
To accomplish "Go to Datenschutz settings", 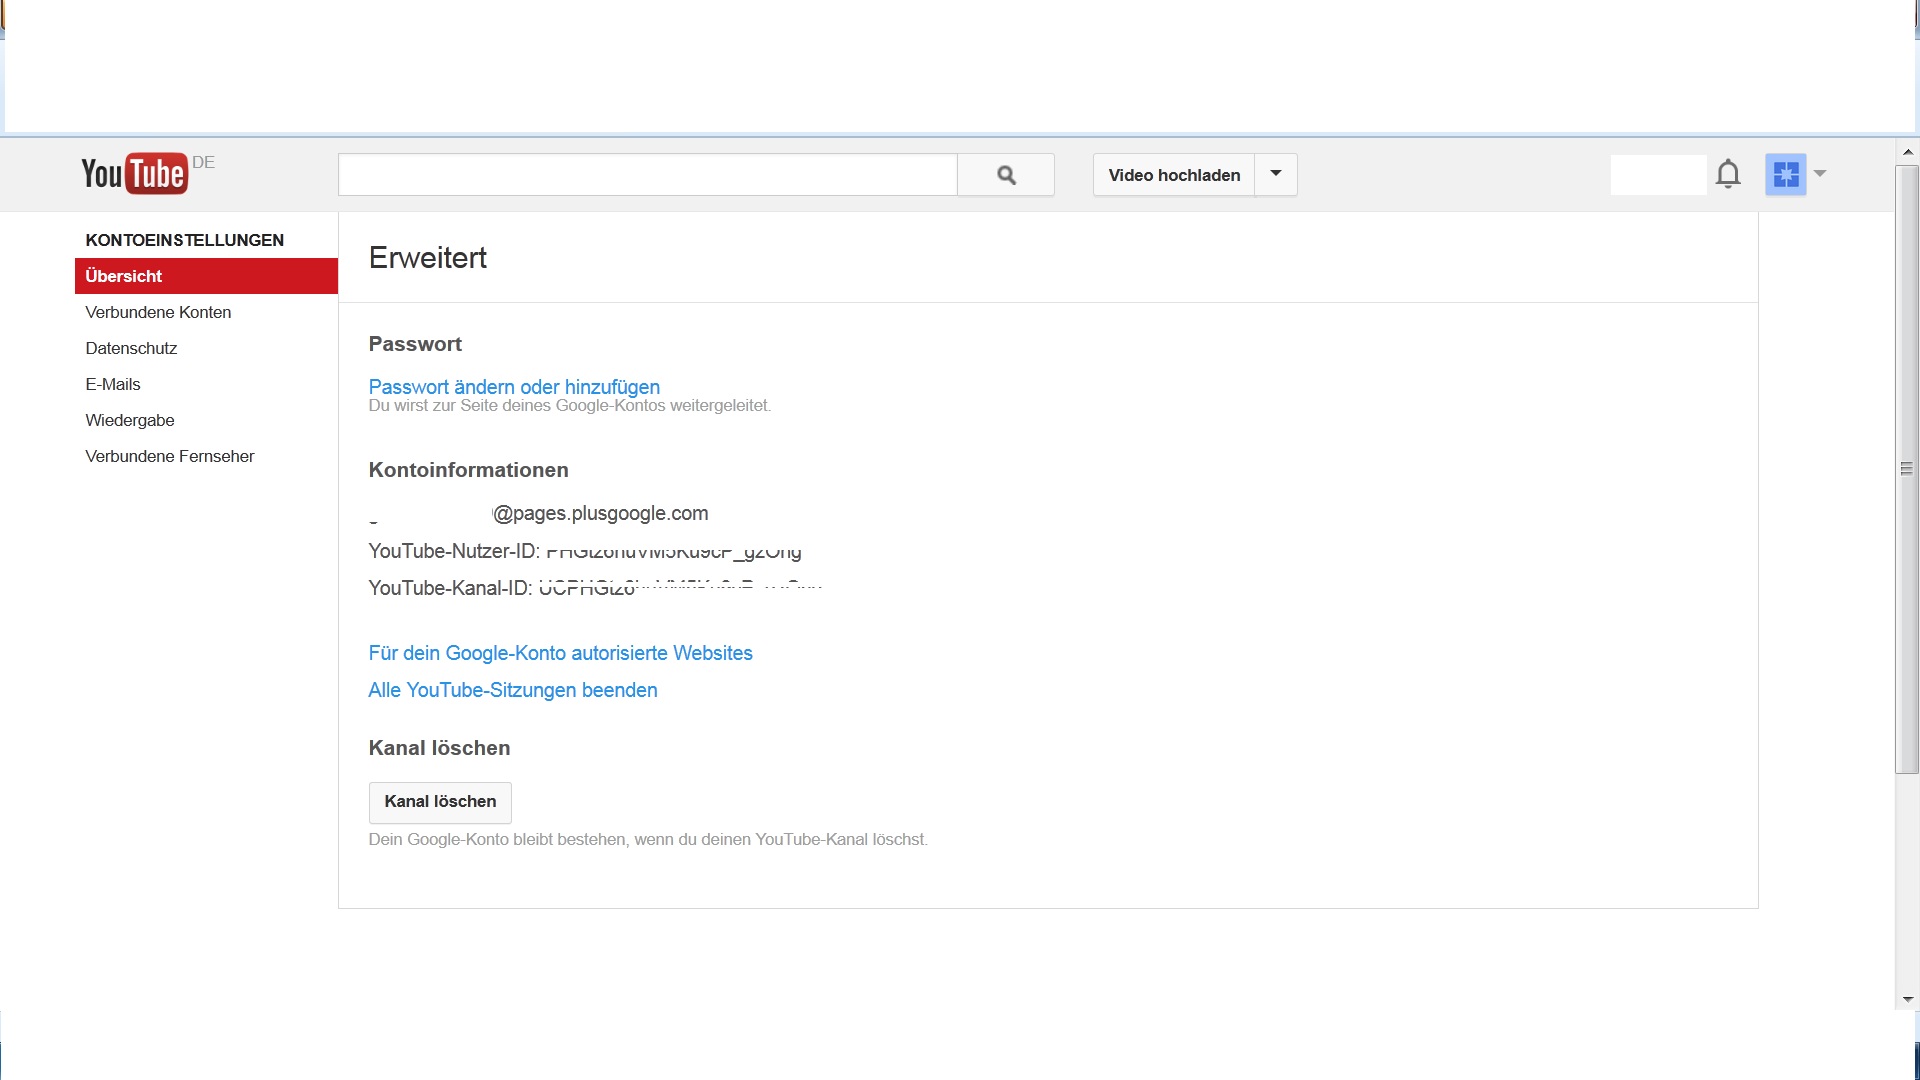I will pyautogui.click(x=131, y=348).
